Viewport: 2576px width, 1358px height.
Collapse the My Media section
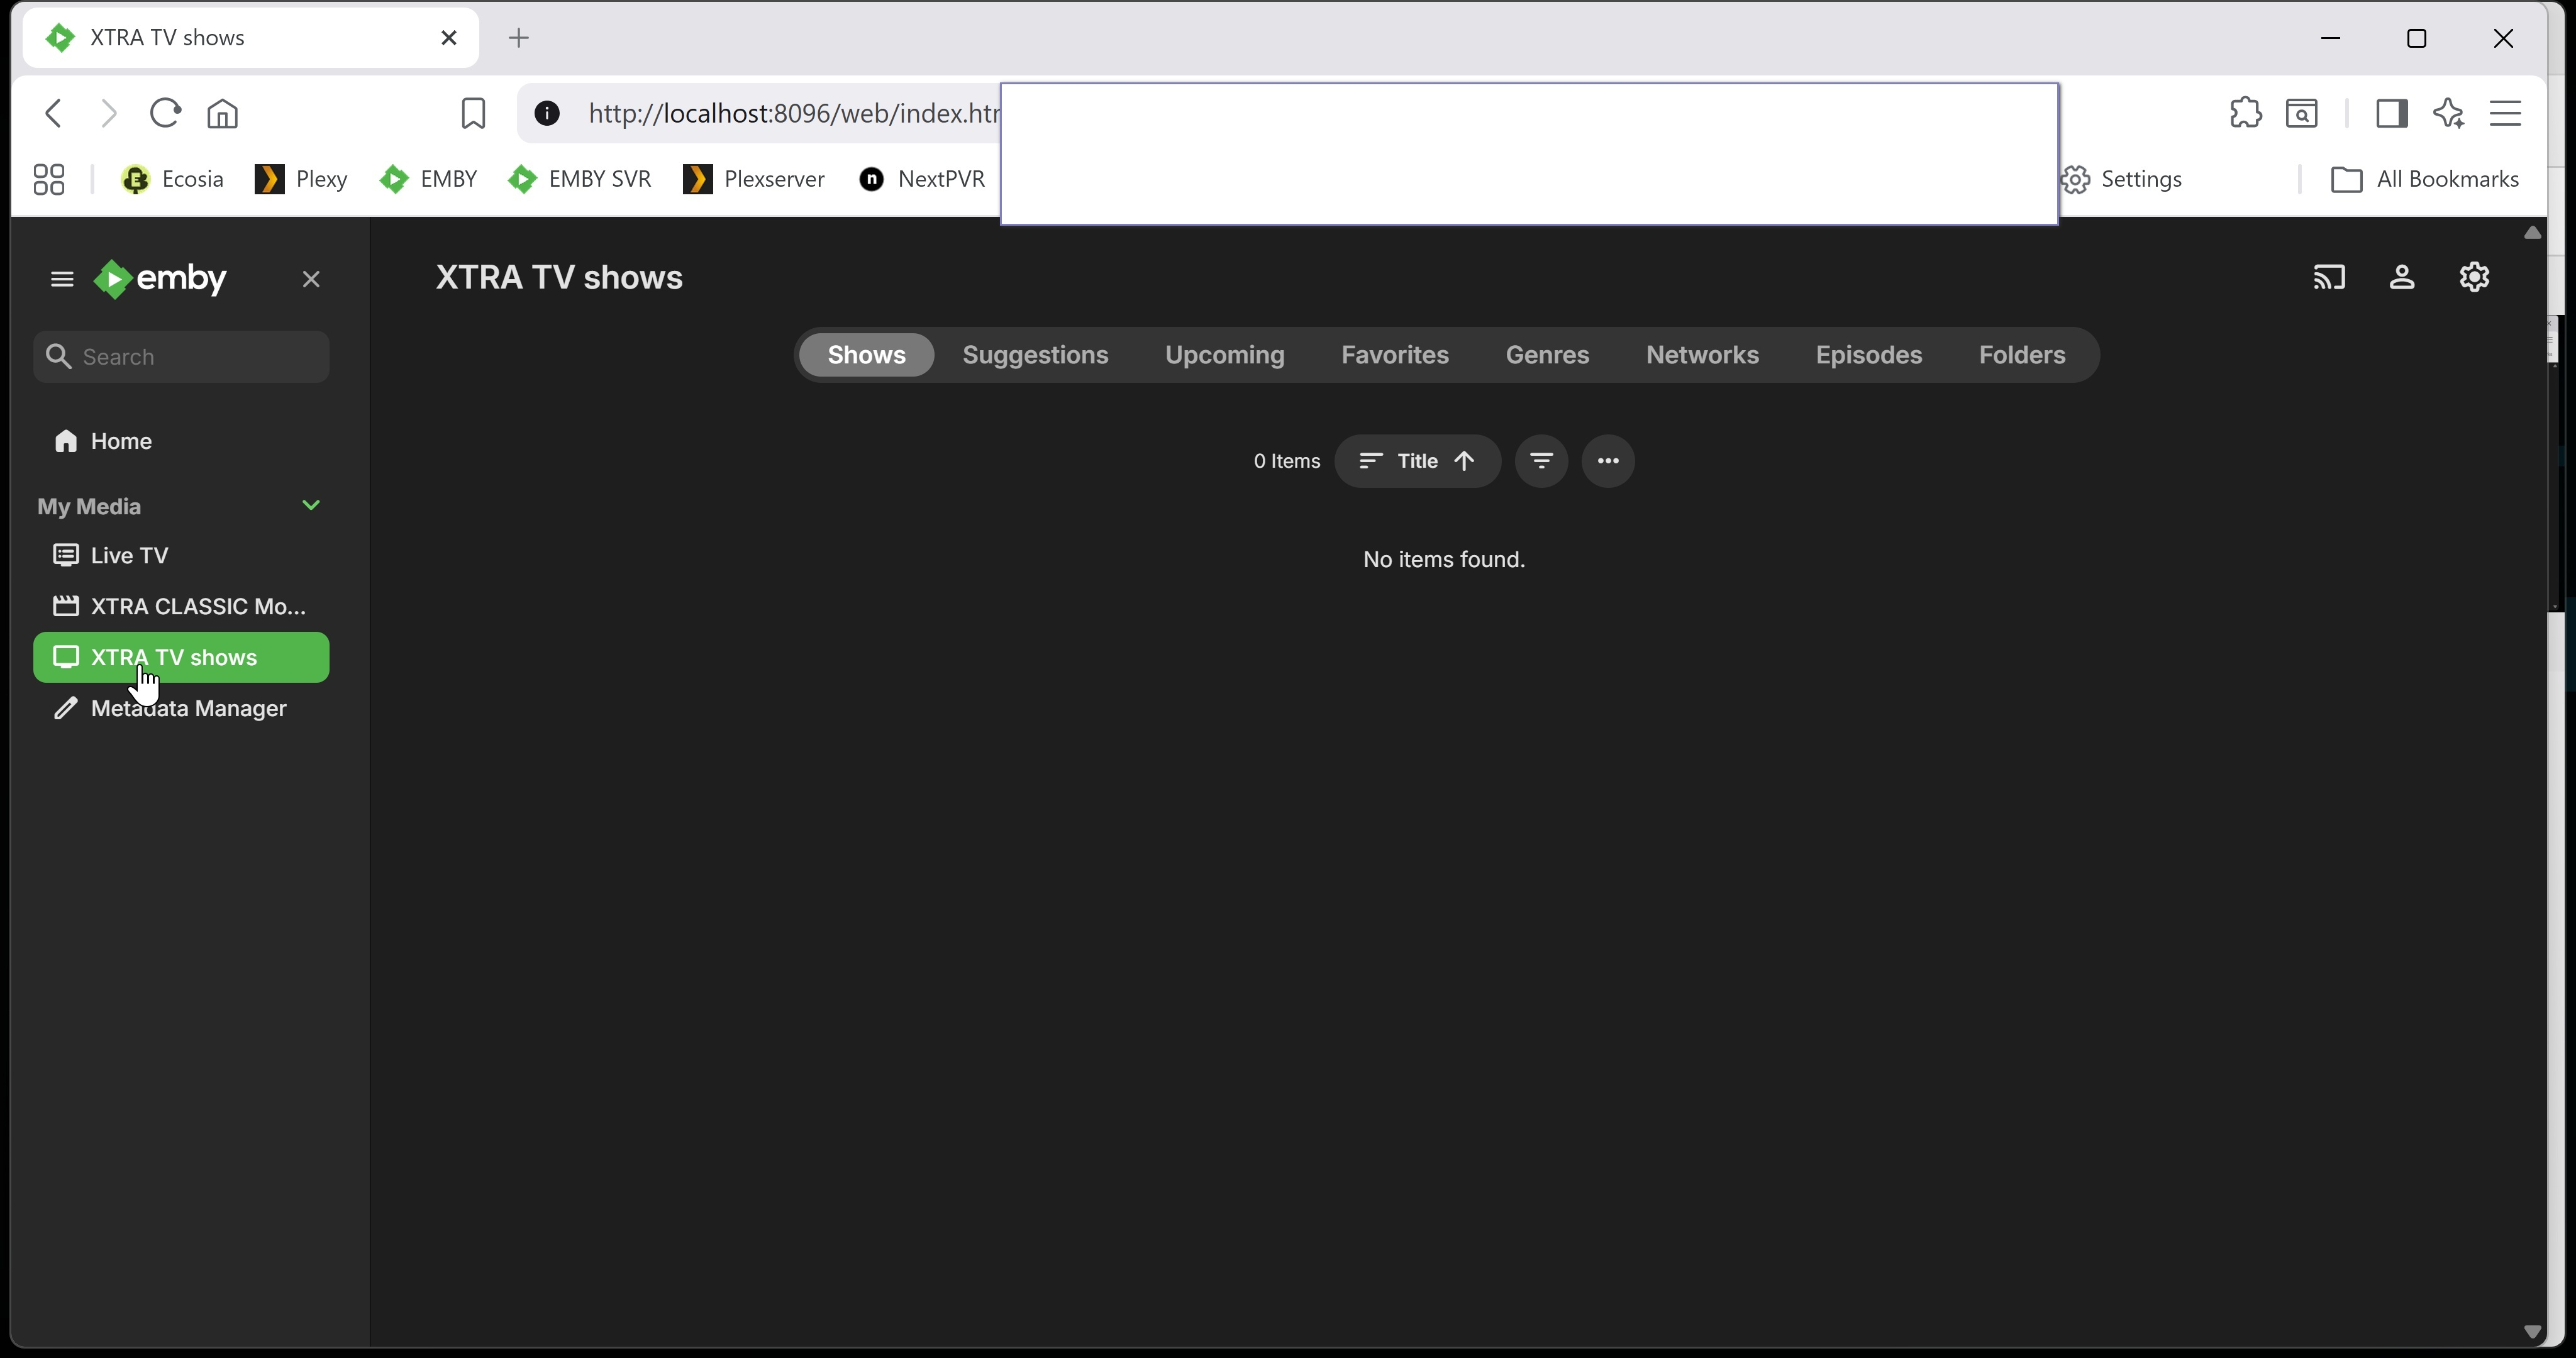click(311, 505)
